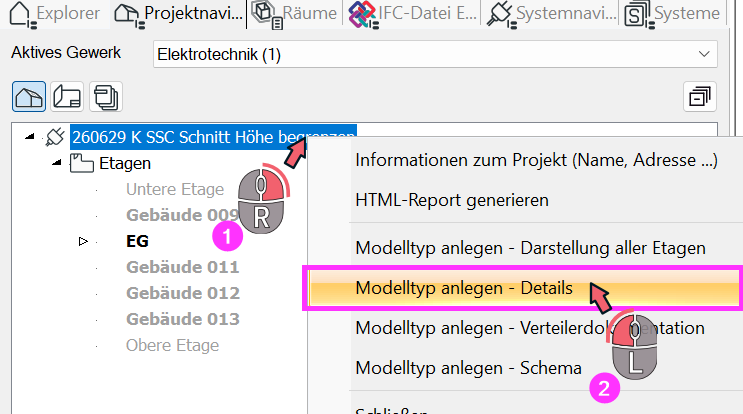Select Gebäude 012 in the tree
Viewport: 743px width, 414px height.
pos(183,294)
